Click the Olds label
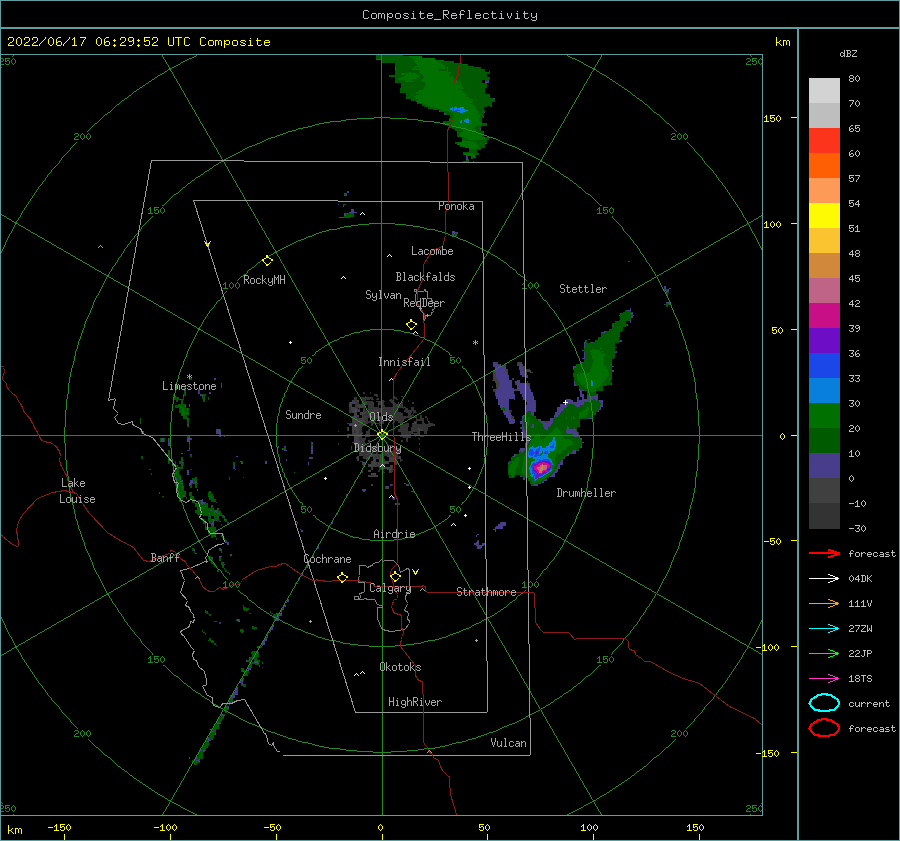This screenshot has width=900, height=841. coord(381,417)
